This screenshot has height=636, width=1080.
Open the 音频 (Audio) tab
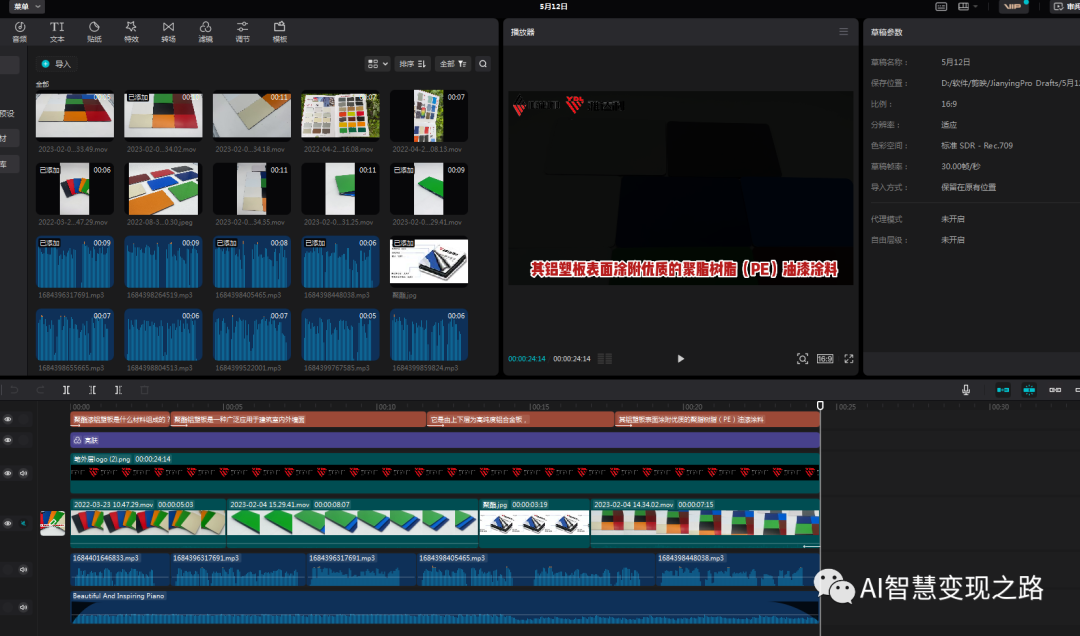19,32
